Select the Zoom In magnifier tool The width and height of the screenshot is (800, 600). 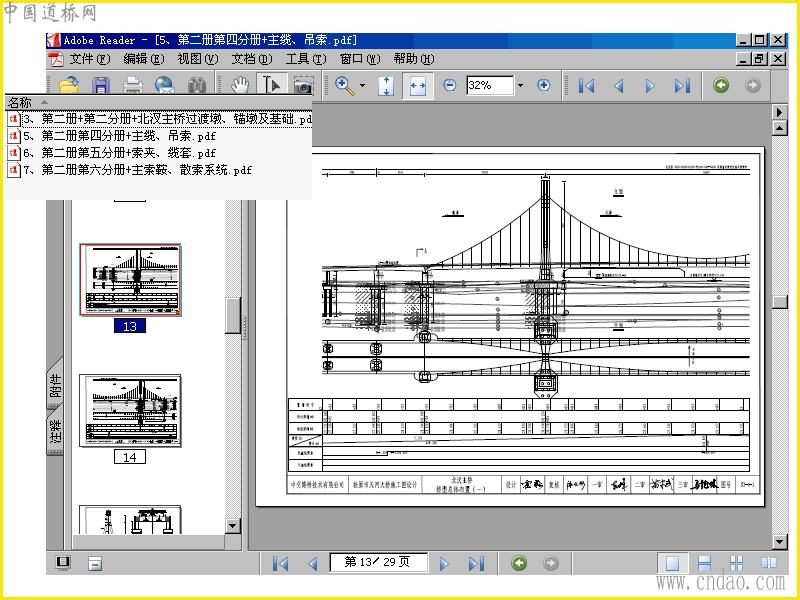tap(344, 85)
